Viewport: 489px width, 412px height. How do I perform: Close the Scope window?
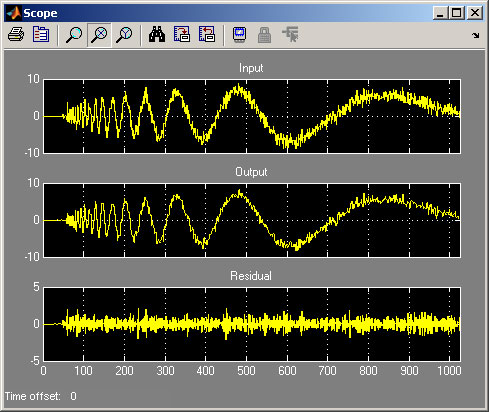click(474, 13)
